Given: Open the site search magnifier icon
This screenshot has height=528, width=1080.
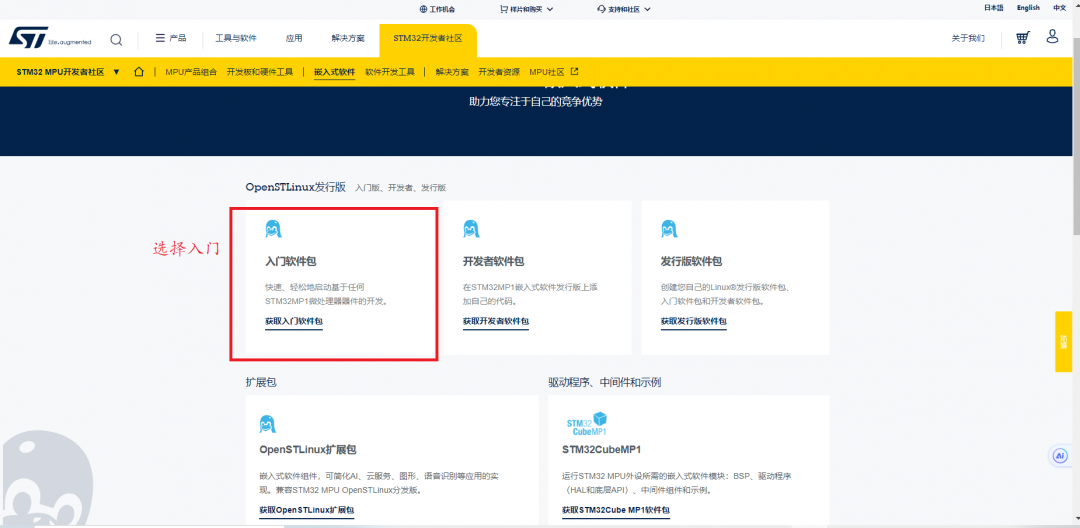Looking at the screenshot, I should (116, 39).
